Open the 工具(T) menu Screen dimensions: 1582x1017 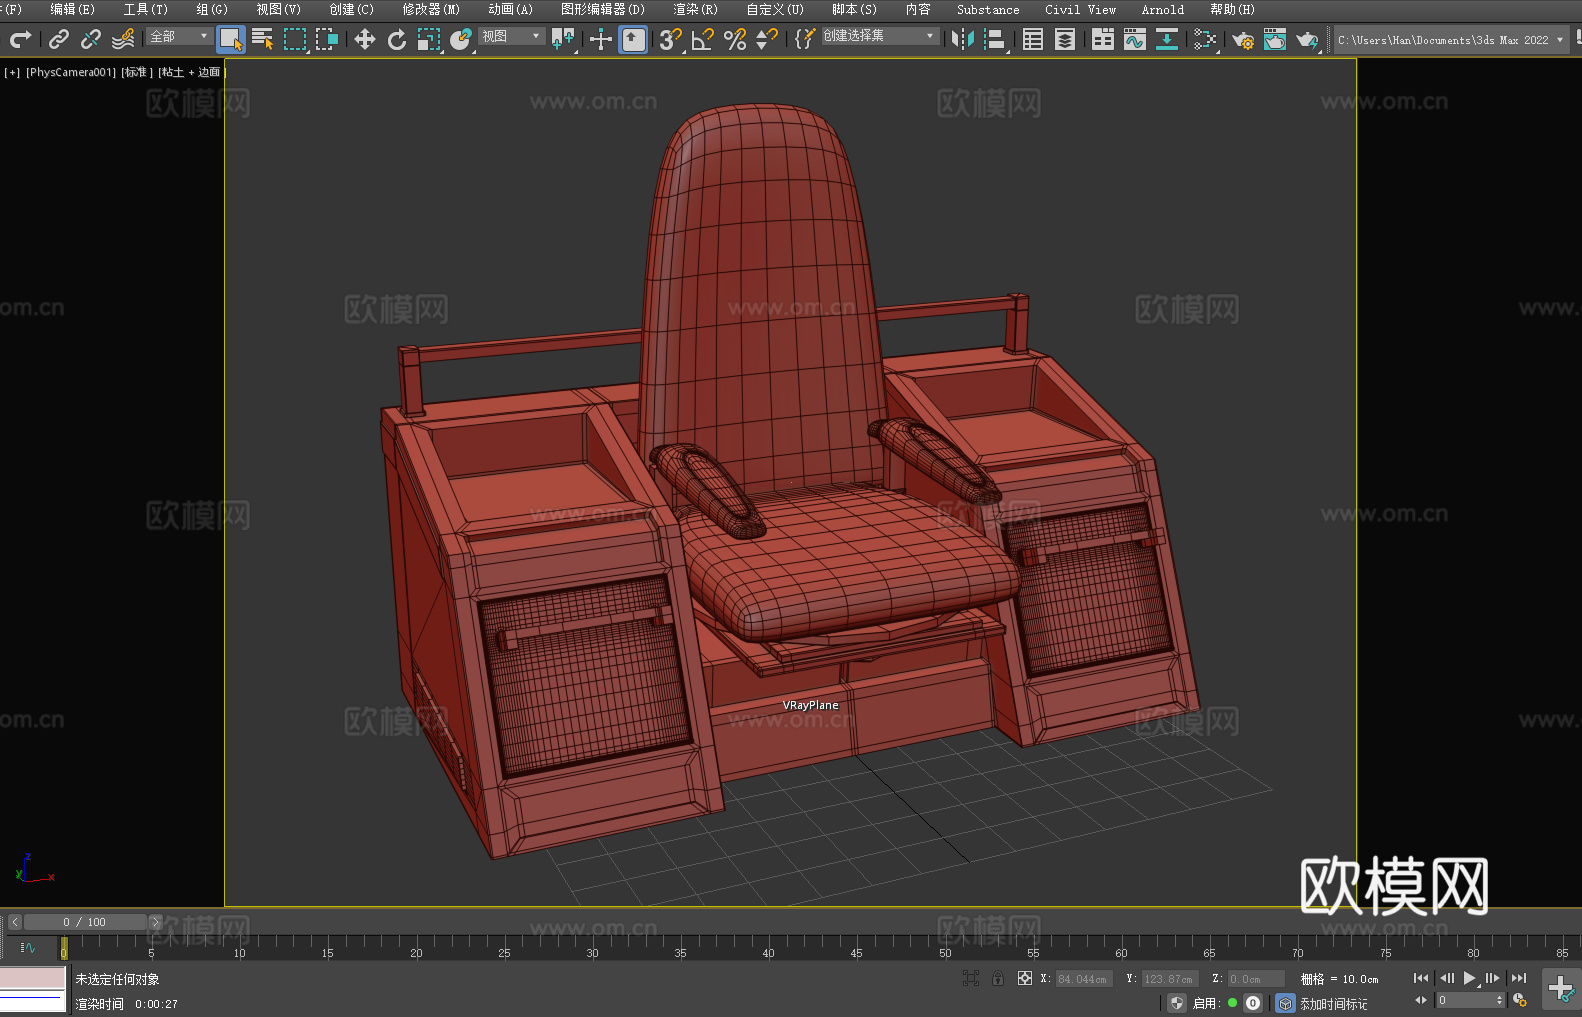coord(145,9)
